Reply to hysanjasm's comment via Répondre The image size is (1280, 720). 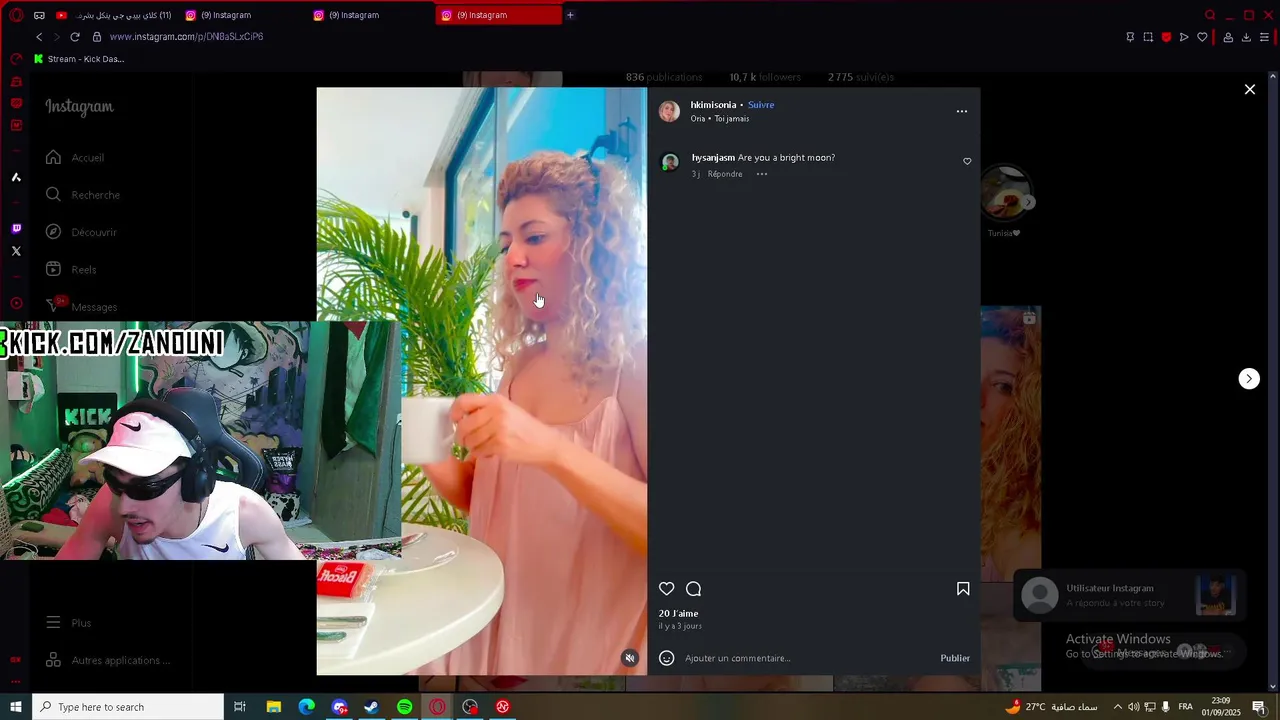(x=725, y=174)
